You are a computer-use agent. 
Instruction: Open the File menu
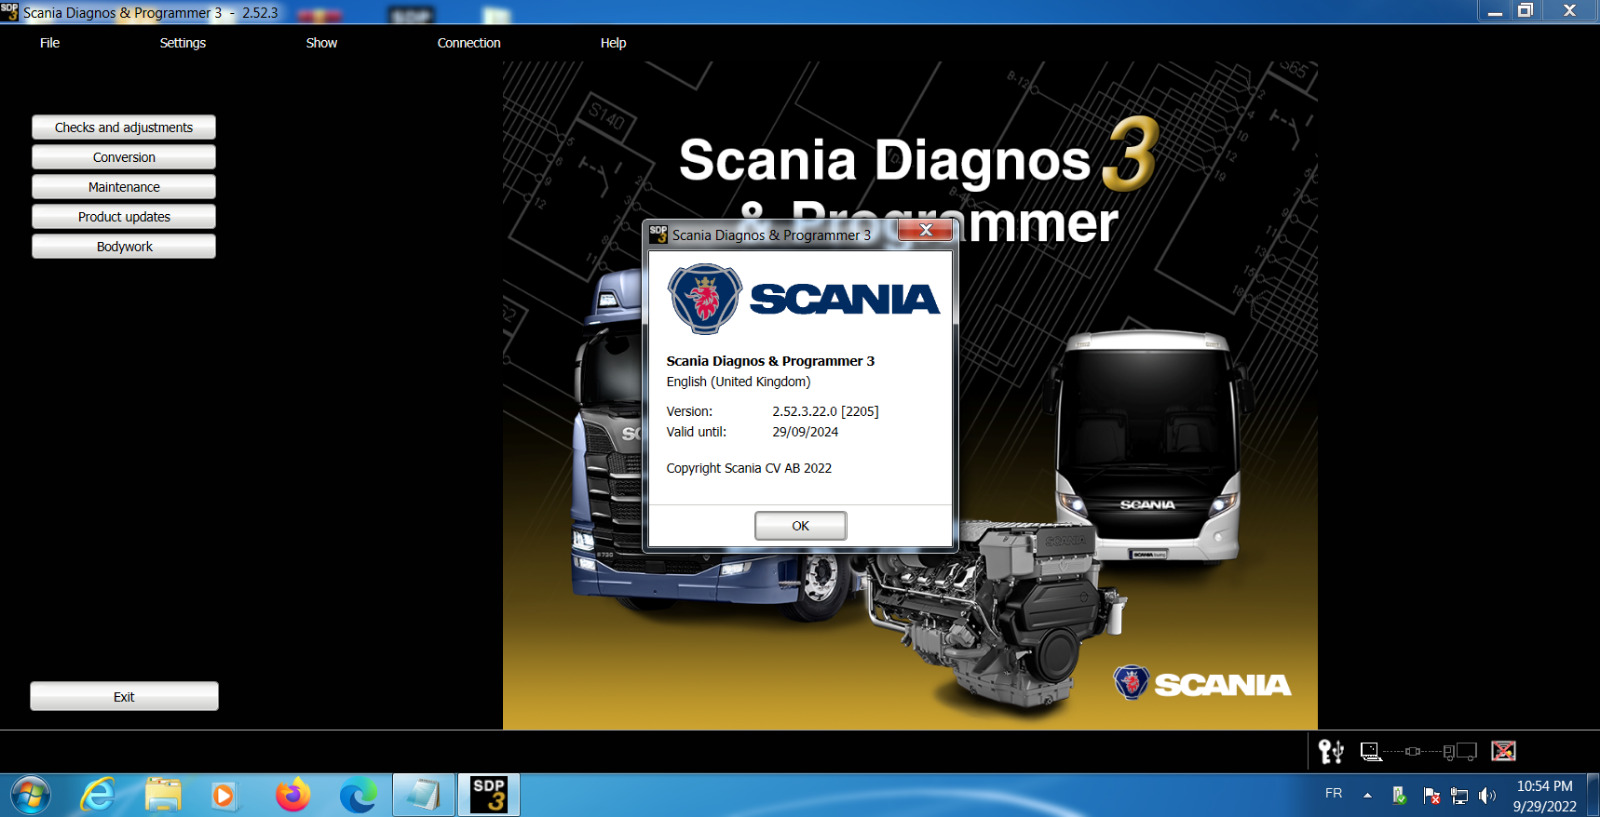(50, 43)
